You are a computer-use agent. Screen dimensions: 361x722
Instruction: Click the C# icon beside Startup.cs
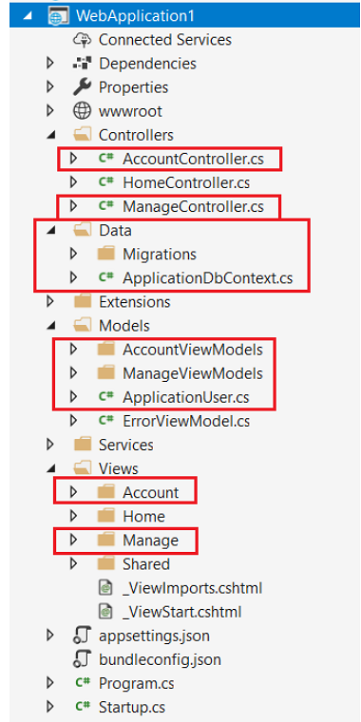coord(82,706)
